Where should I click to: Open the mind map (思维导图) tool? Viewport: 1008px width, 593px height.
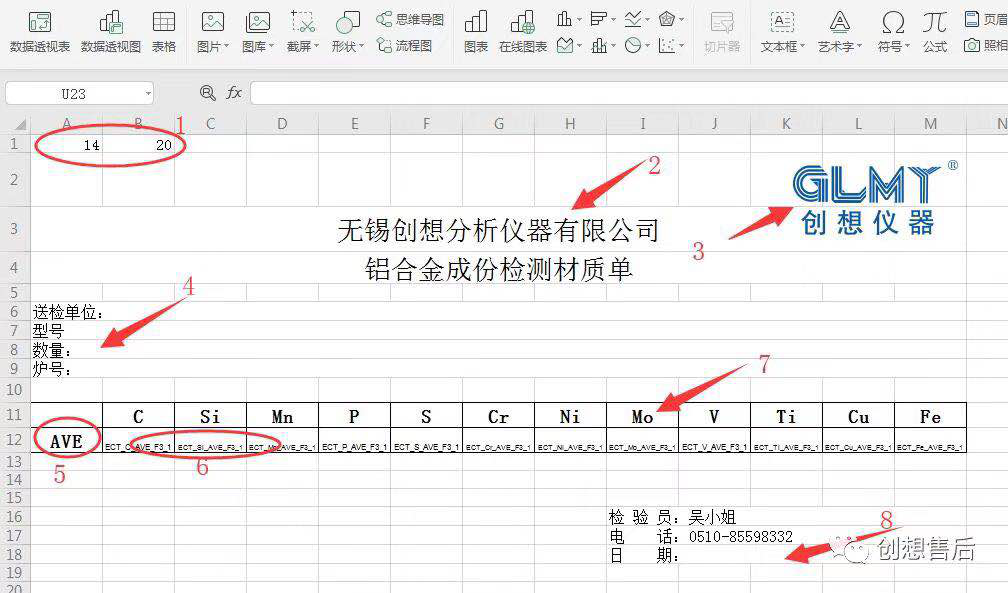(x=410, y=19)
